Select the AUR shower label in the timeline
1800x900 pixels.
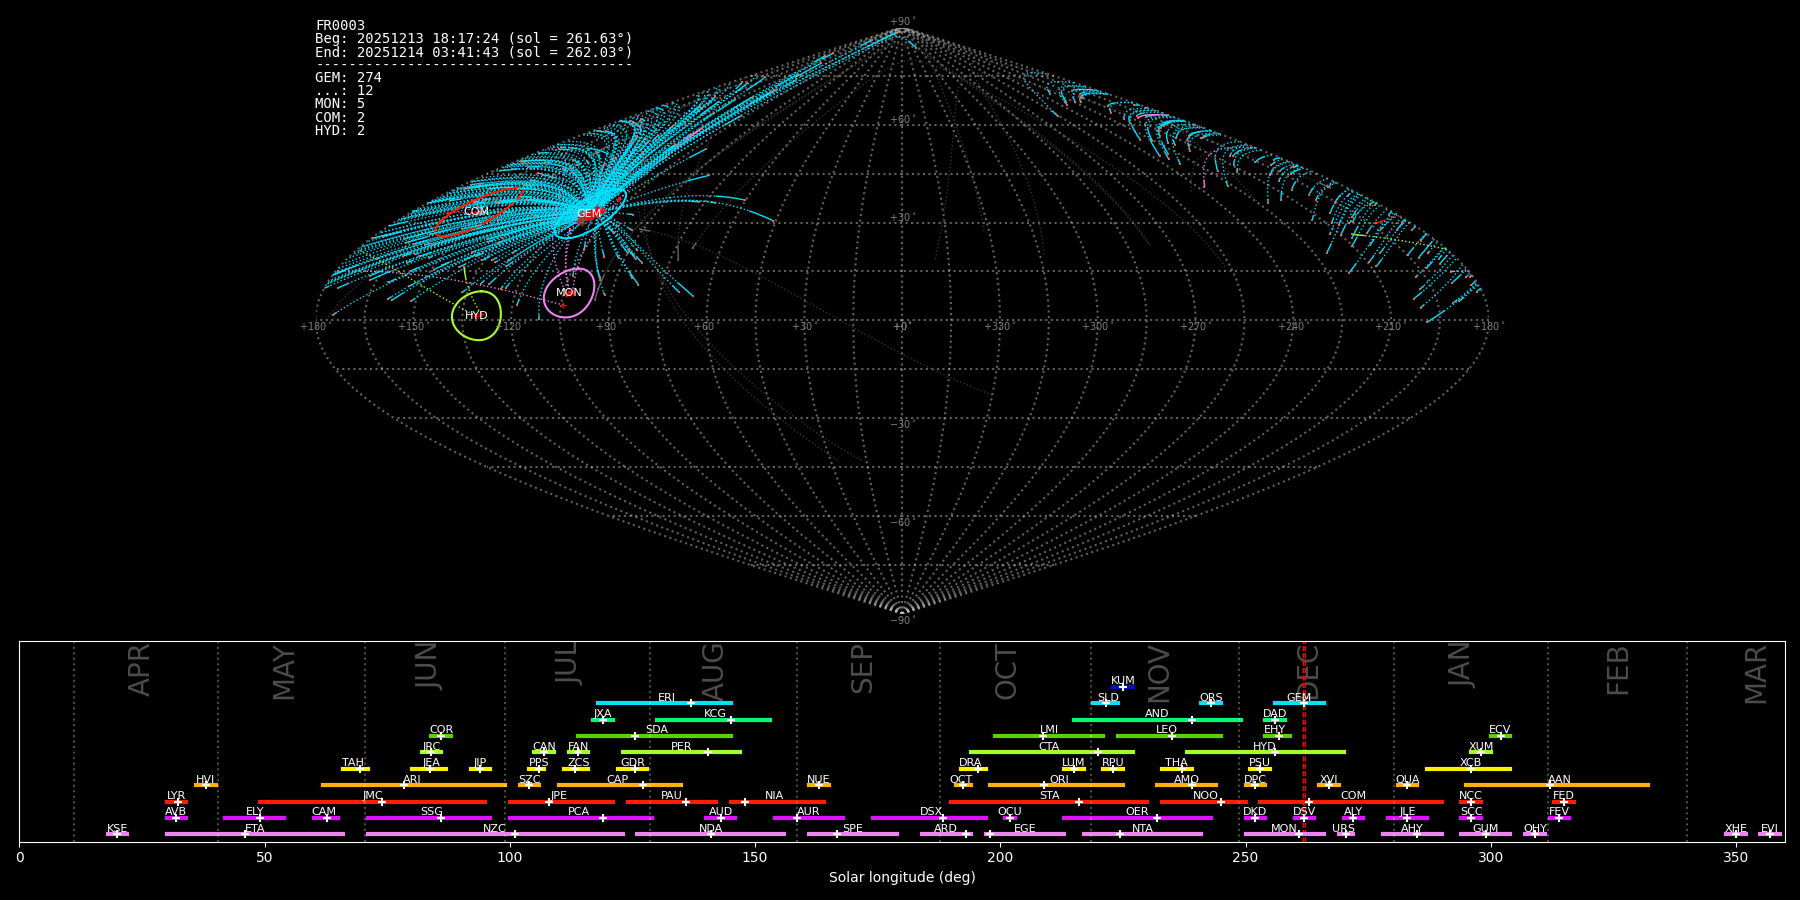pyautogui.click(x=808, y=812)
